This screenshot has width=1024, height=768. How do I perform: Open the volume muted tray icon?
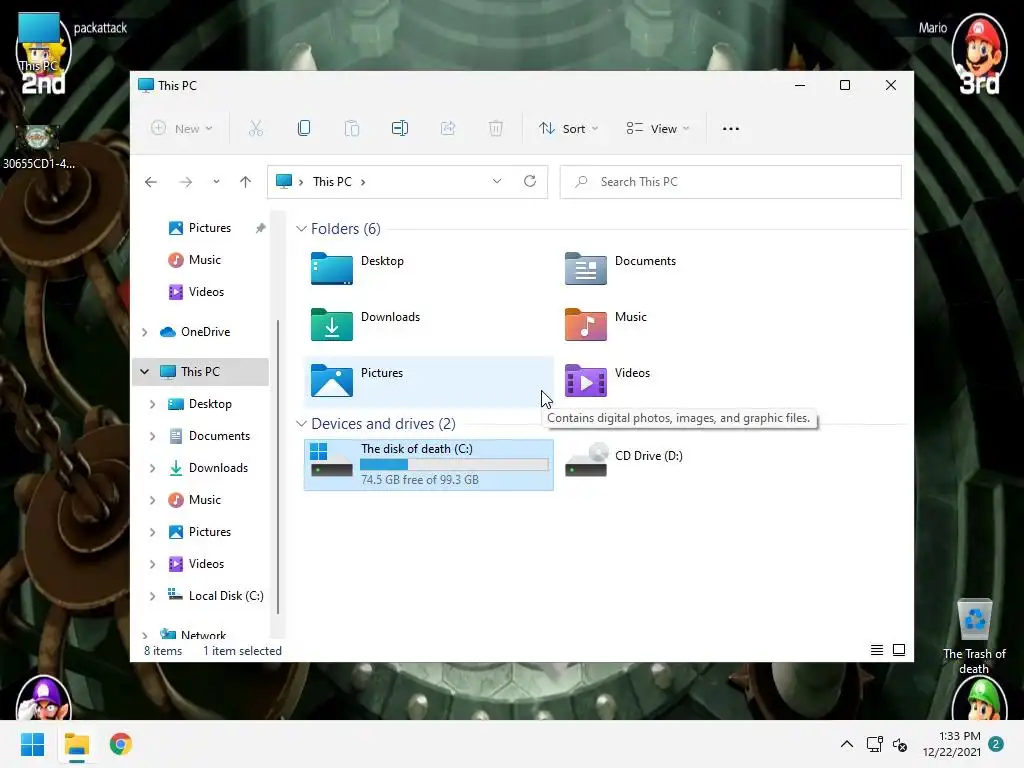[x=901, y=744]
